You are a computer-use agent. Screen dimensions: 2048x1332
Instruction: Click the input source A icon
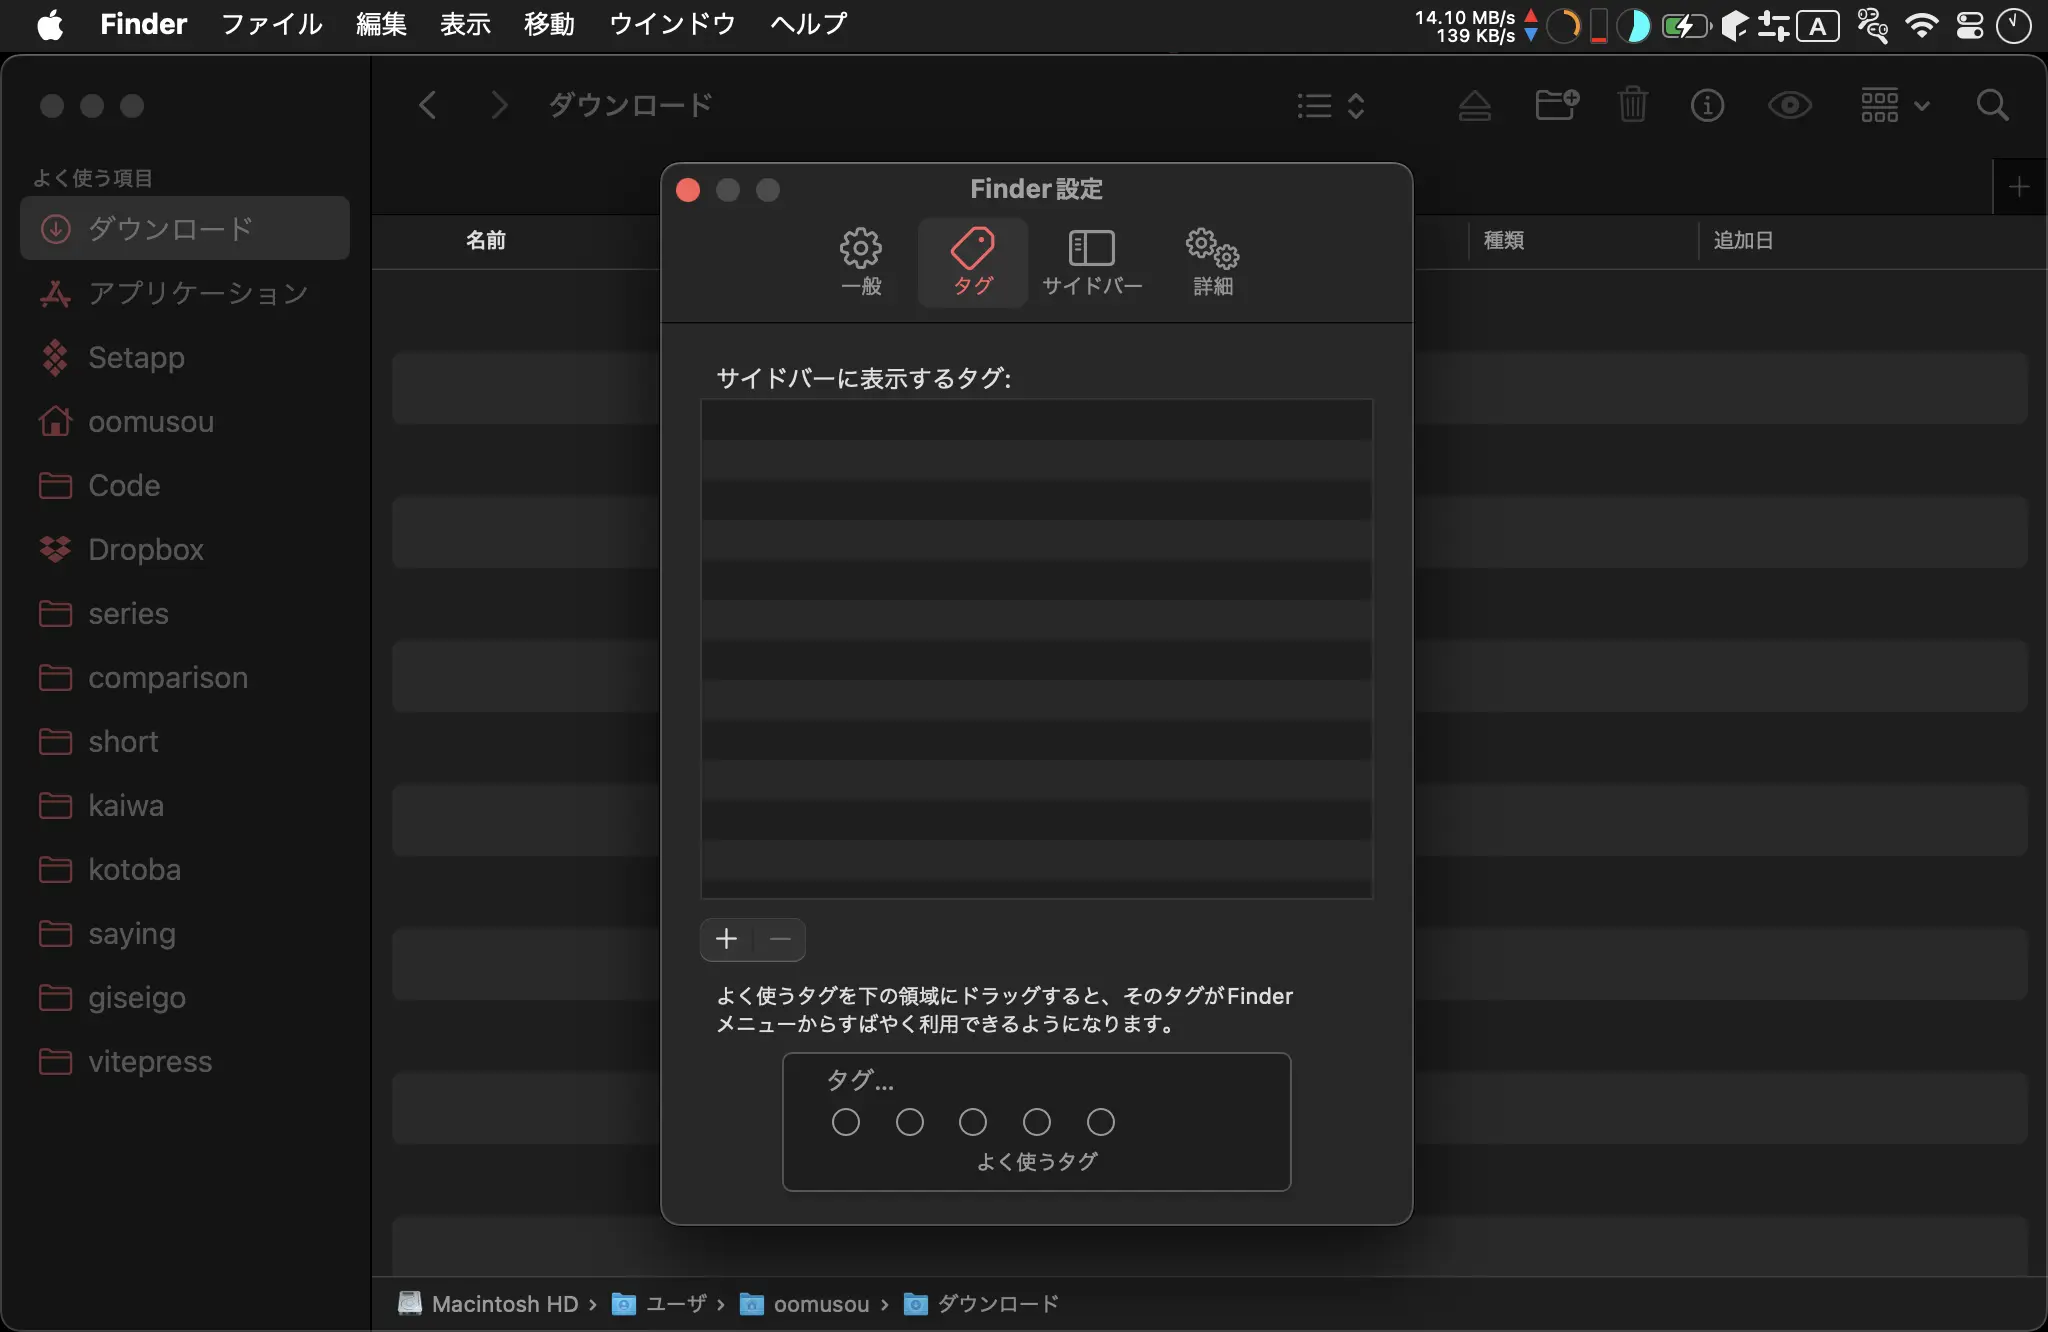point(1818,26)
